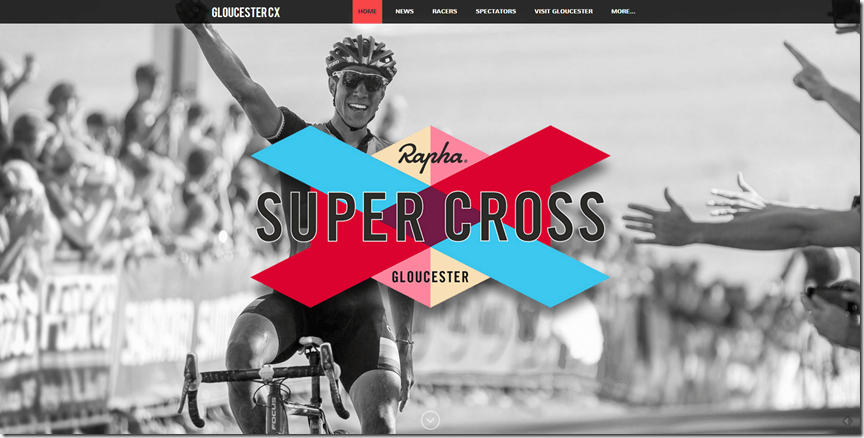The image size is (864, 438).
Task: Click the Rapha script logo
Action: (x=432, y=155)
